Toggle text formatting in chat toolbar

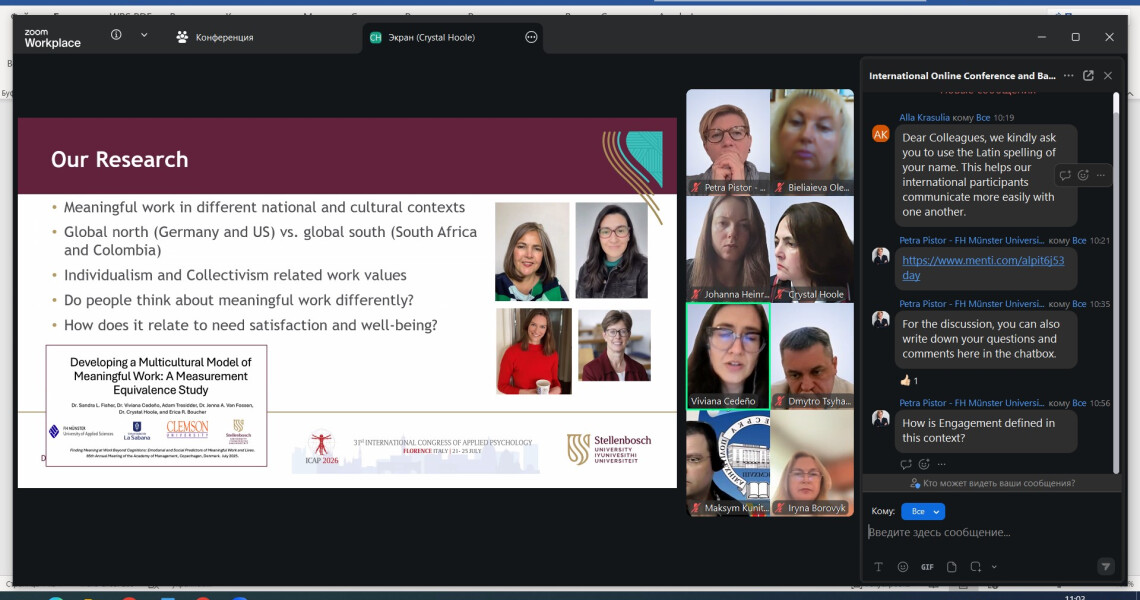click(878, 567)
